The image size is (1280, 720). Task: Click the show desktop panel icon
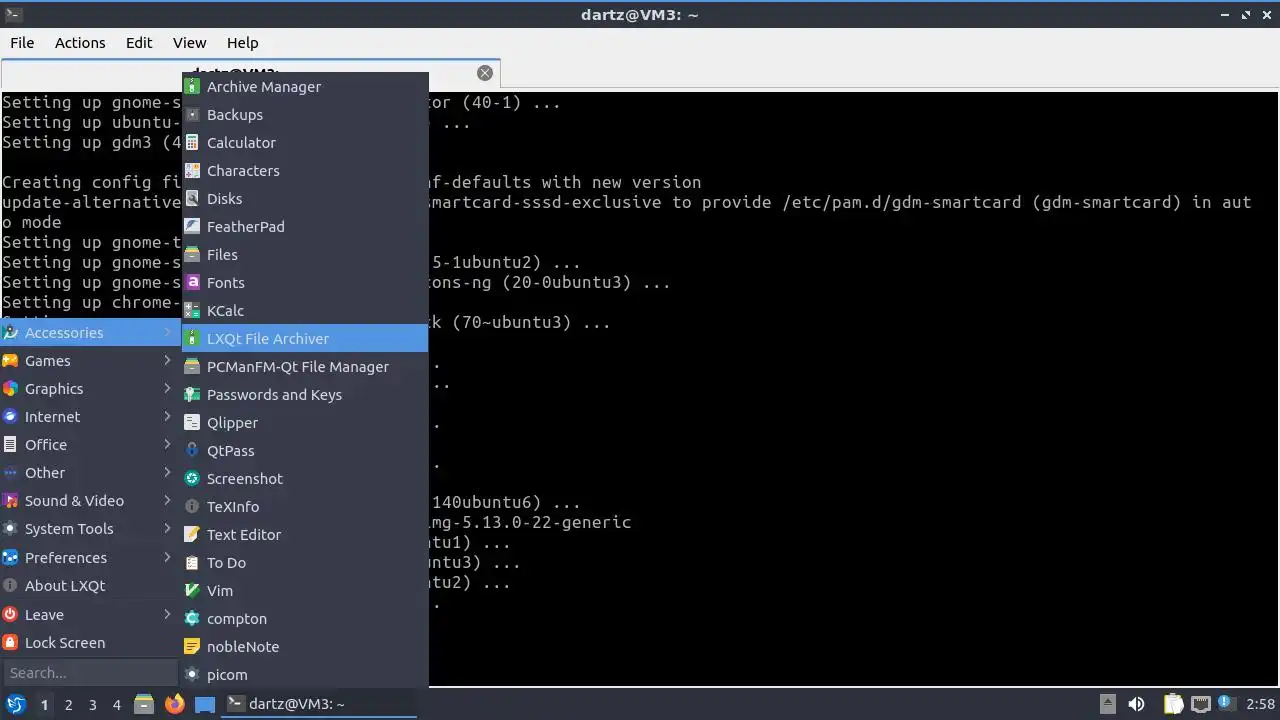point(205,705)
